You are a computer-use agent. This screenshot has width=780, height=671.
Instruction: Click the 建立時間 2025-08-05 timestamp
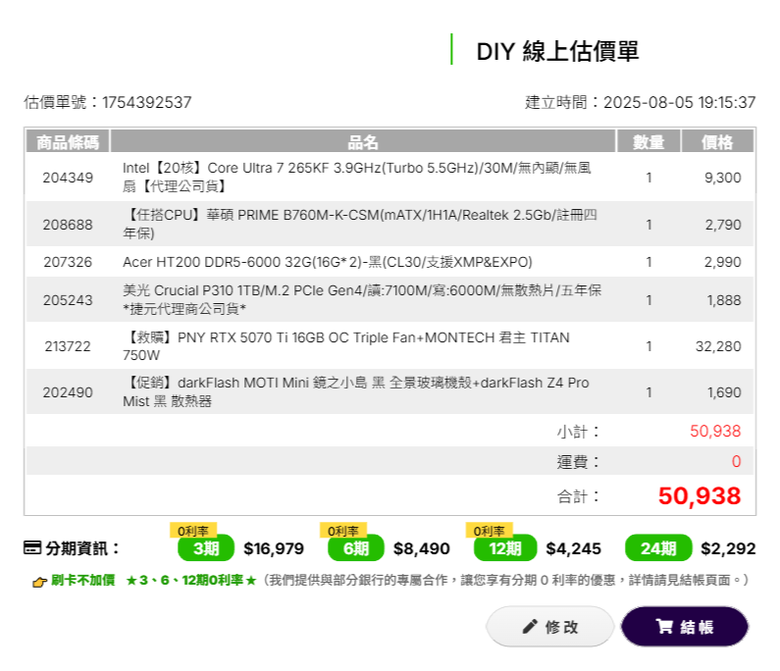click(x=640, y=102)
